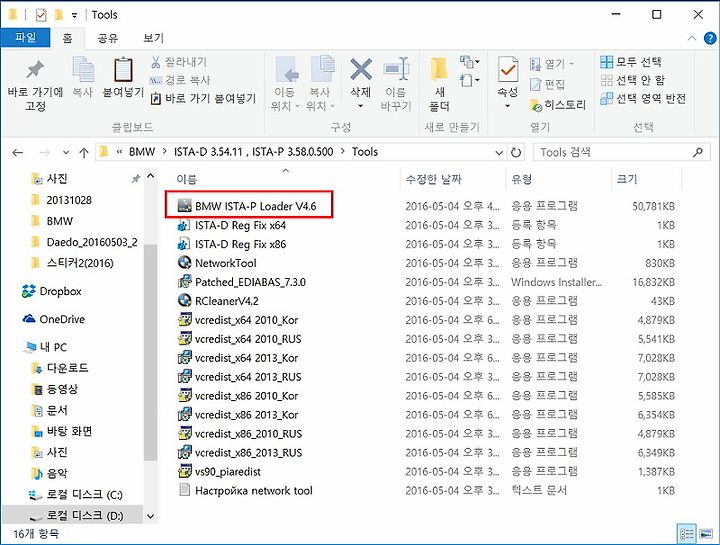Sort by Name column header
Viewport: 720px width, 545px height.
(186, 179)
